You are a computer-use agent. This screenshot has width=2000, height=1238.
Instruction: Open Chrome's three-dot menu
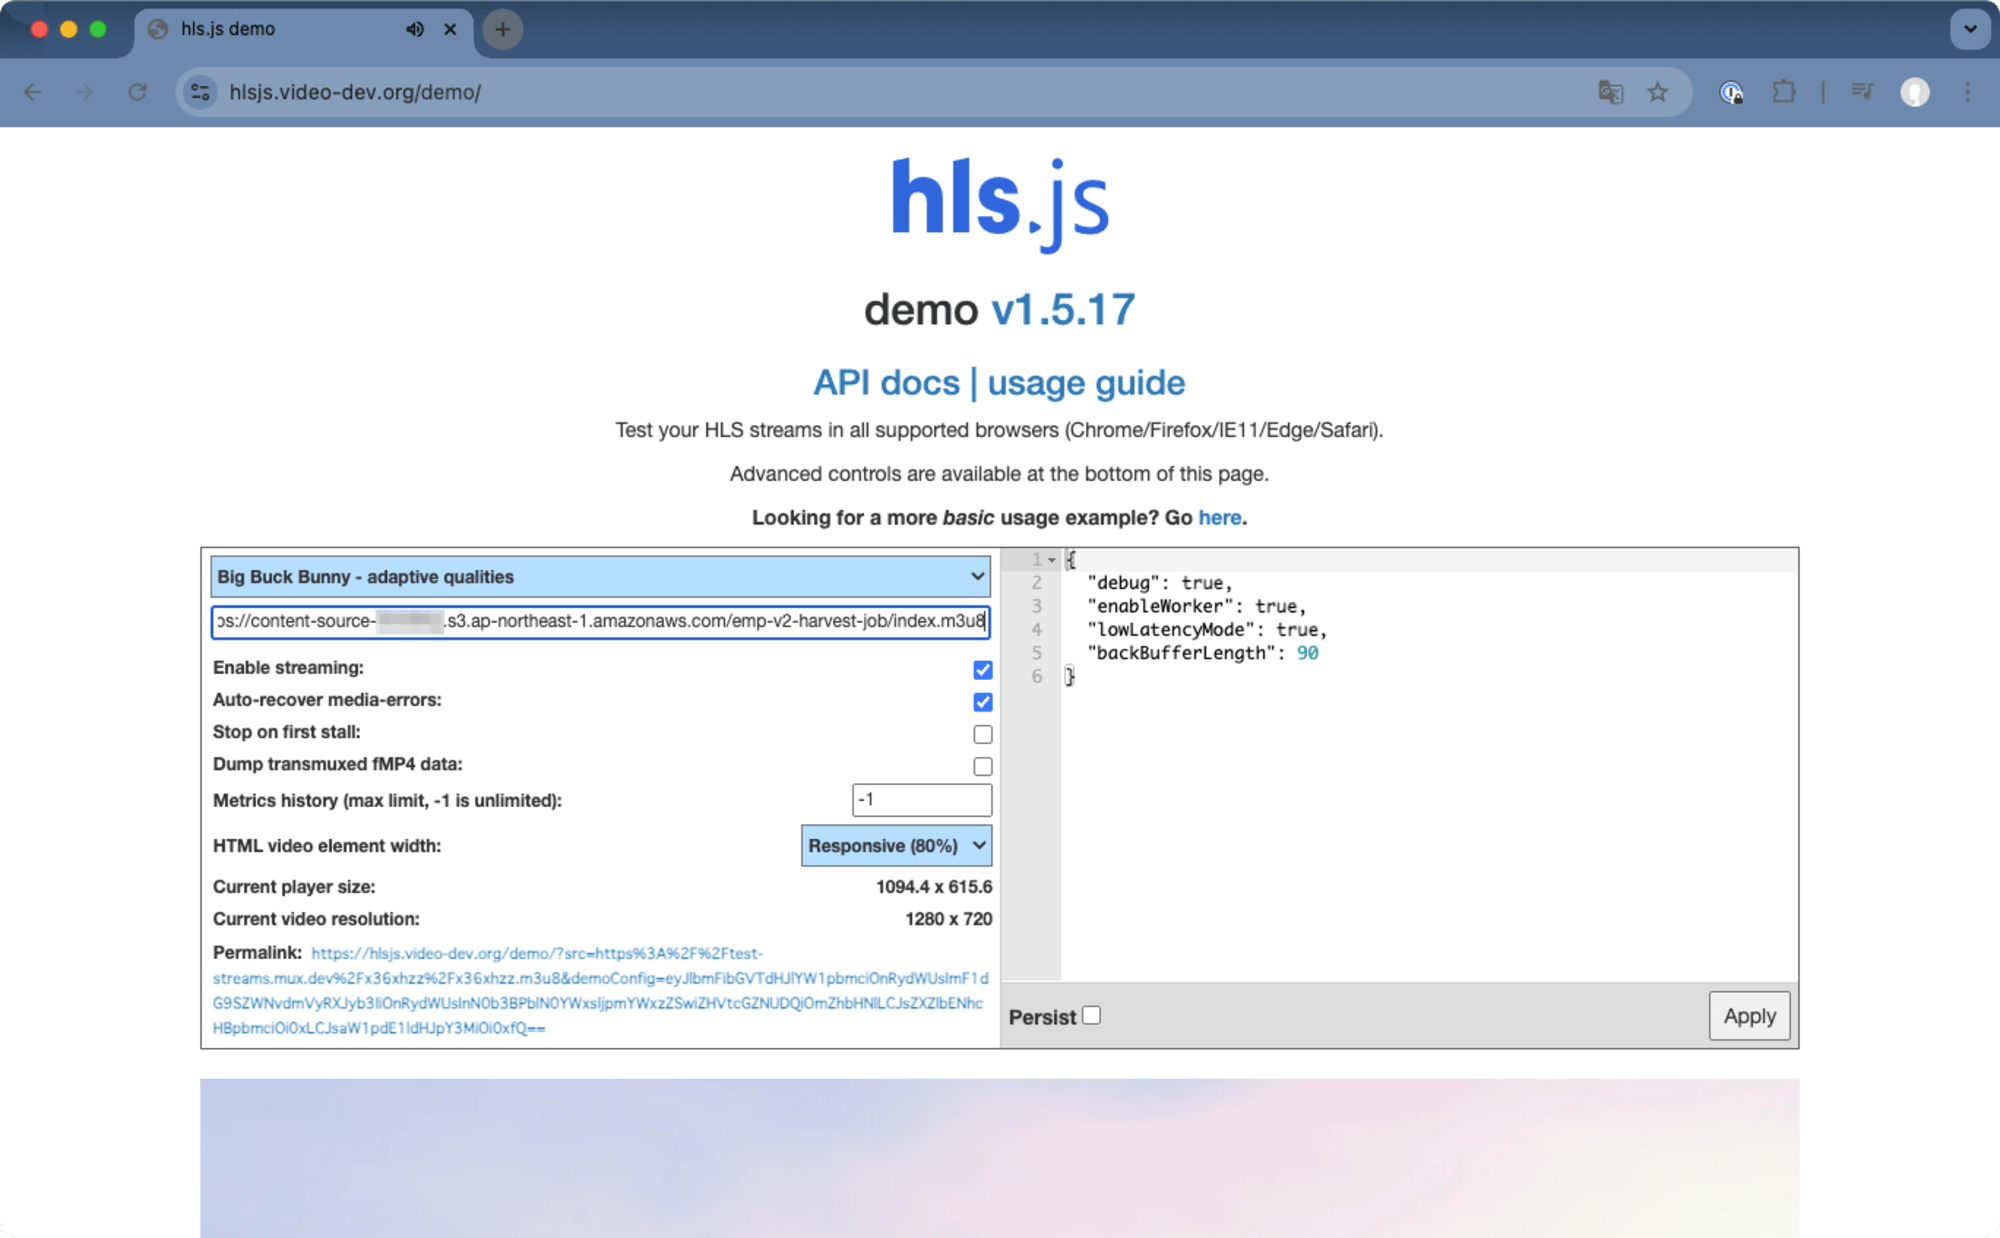pos(1967,92)
